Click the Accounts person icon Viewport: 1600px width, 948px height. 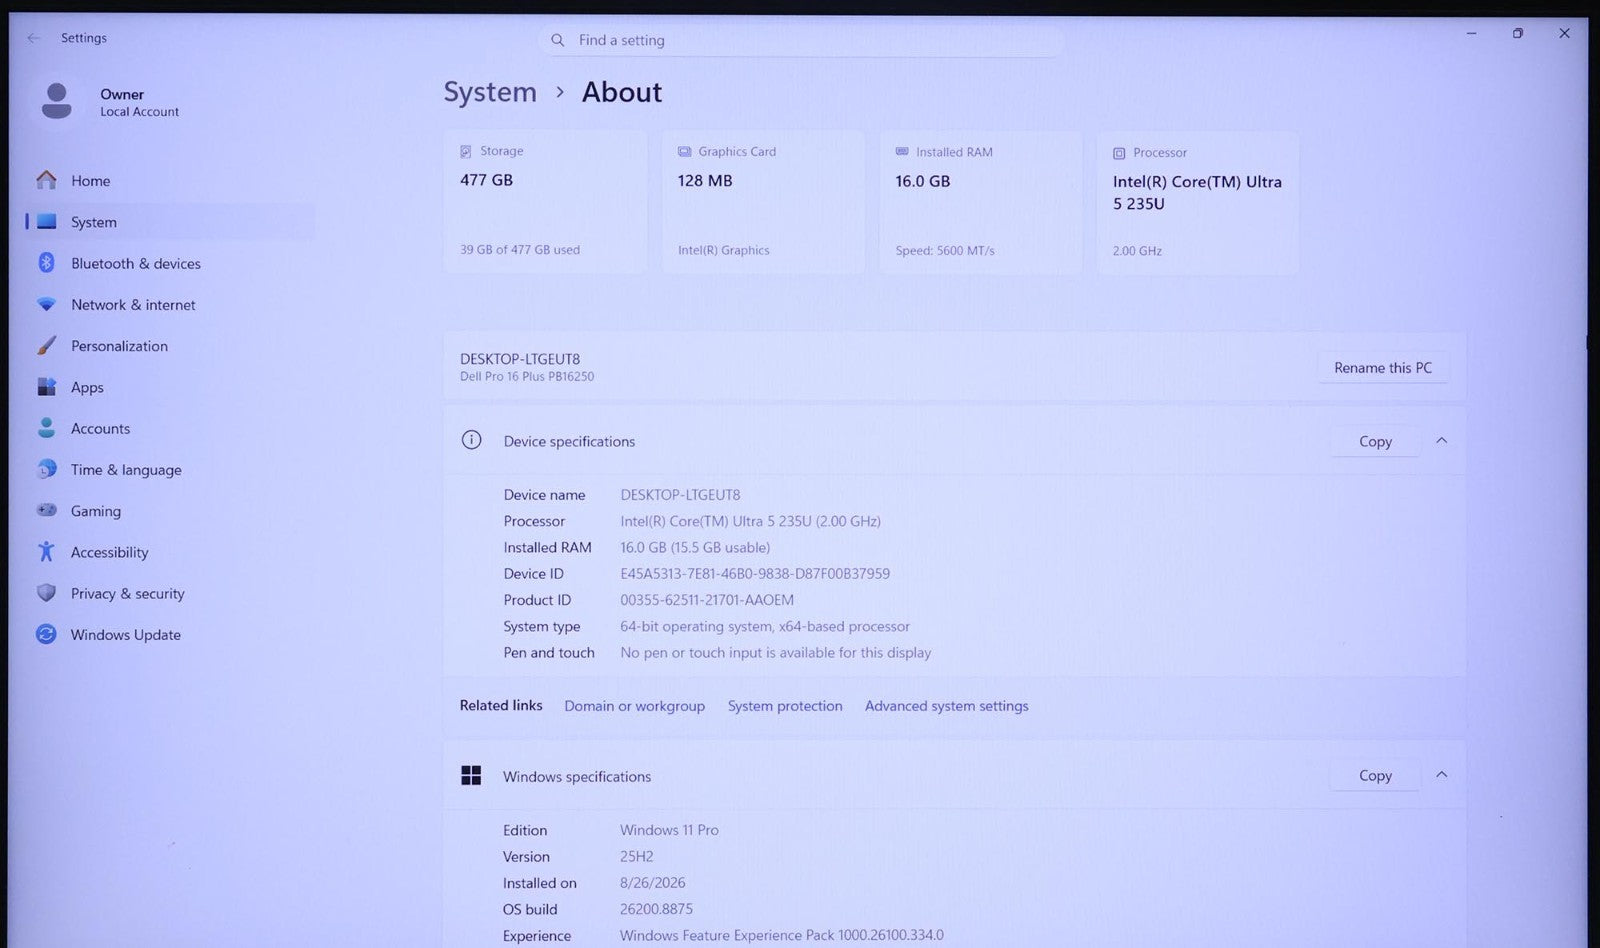(46, 428)
